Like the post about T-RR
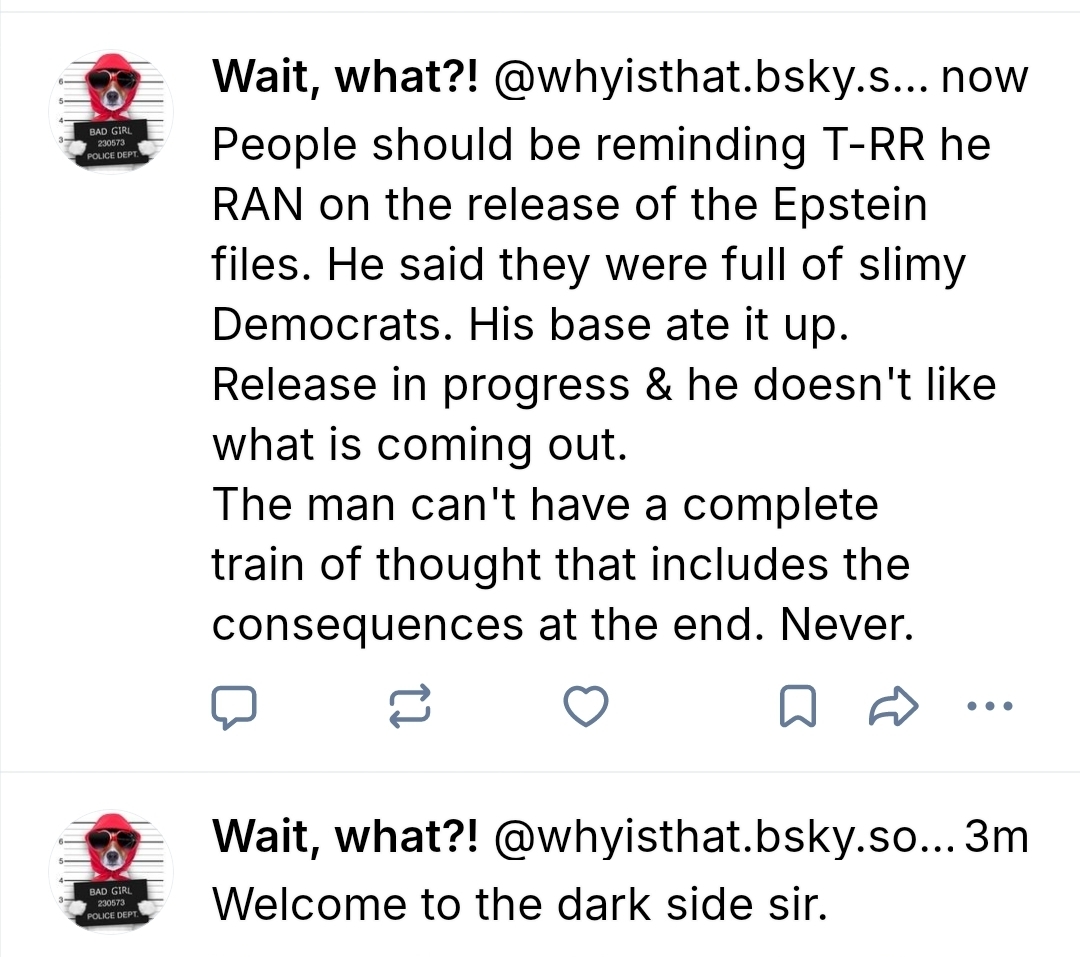Viewport: 1080px width, 957px height. 586,708
